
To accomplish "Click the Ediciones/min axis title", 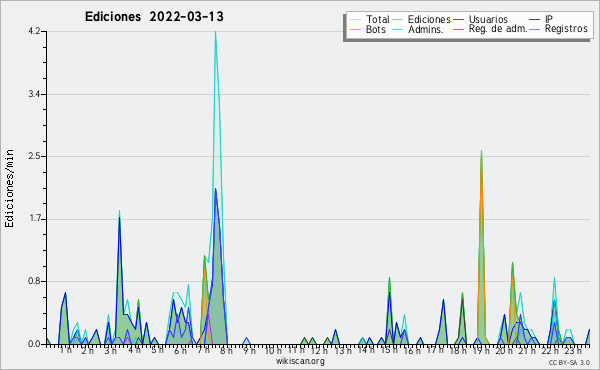I will pyautogui.click(x=9, y=188).
